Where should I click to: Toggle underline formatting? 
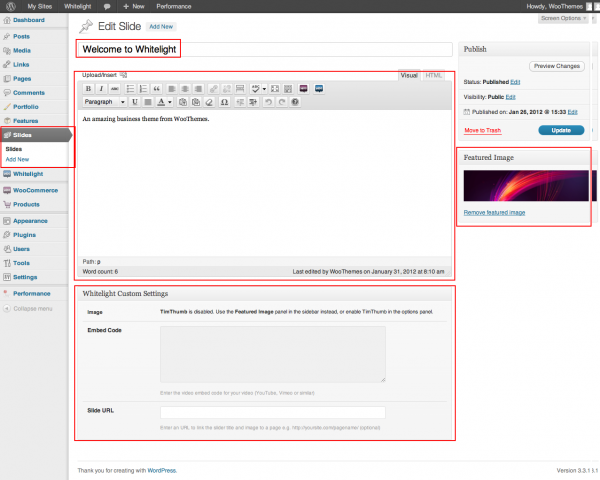(135, 102)
